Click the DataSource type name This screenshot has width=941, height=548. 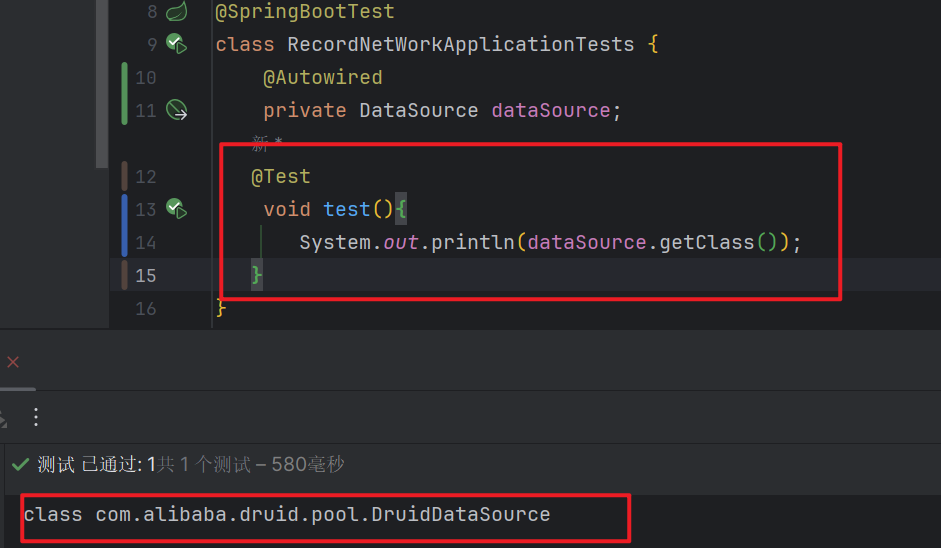pyautogui.click(x=419, y=110)
